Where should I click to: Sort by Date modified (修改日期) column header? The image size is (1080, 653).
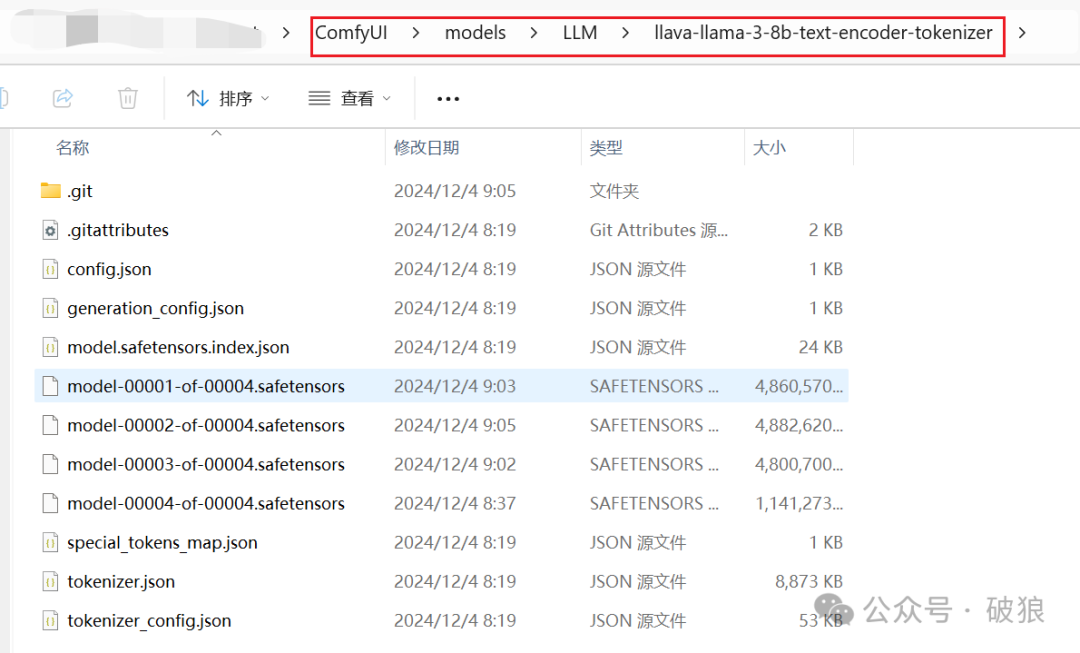426,147
